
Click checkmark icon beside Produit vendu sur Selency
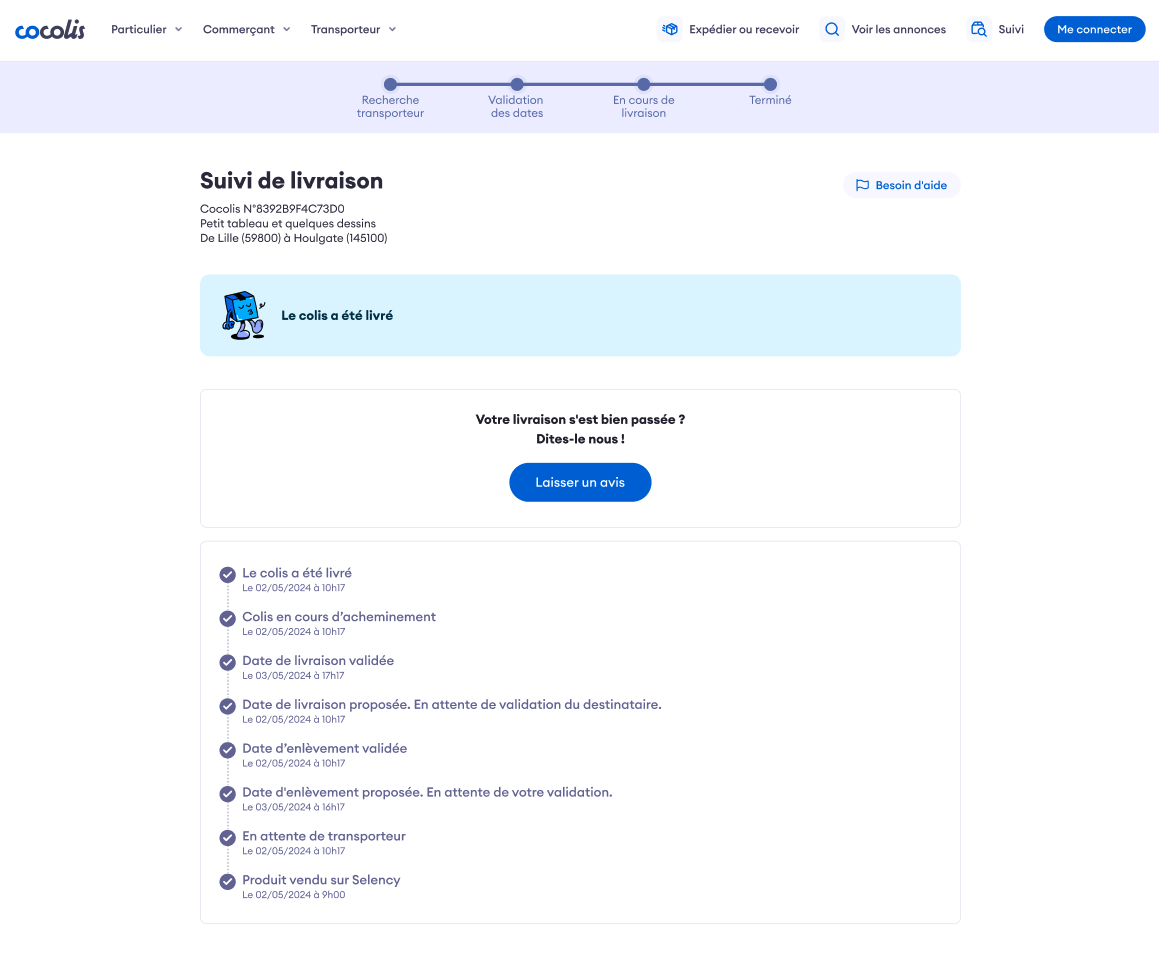(x=228, y=881)
